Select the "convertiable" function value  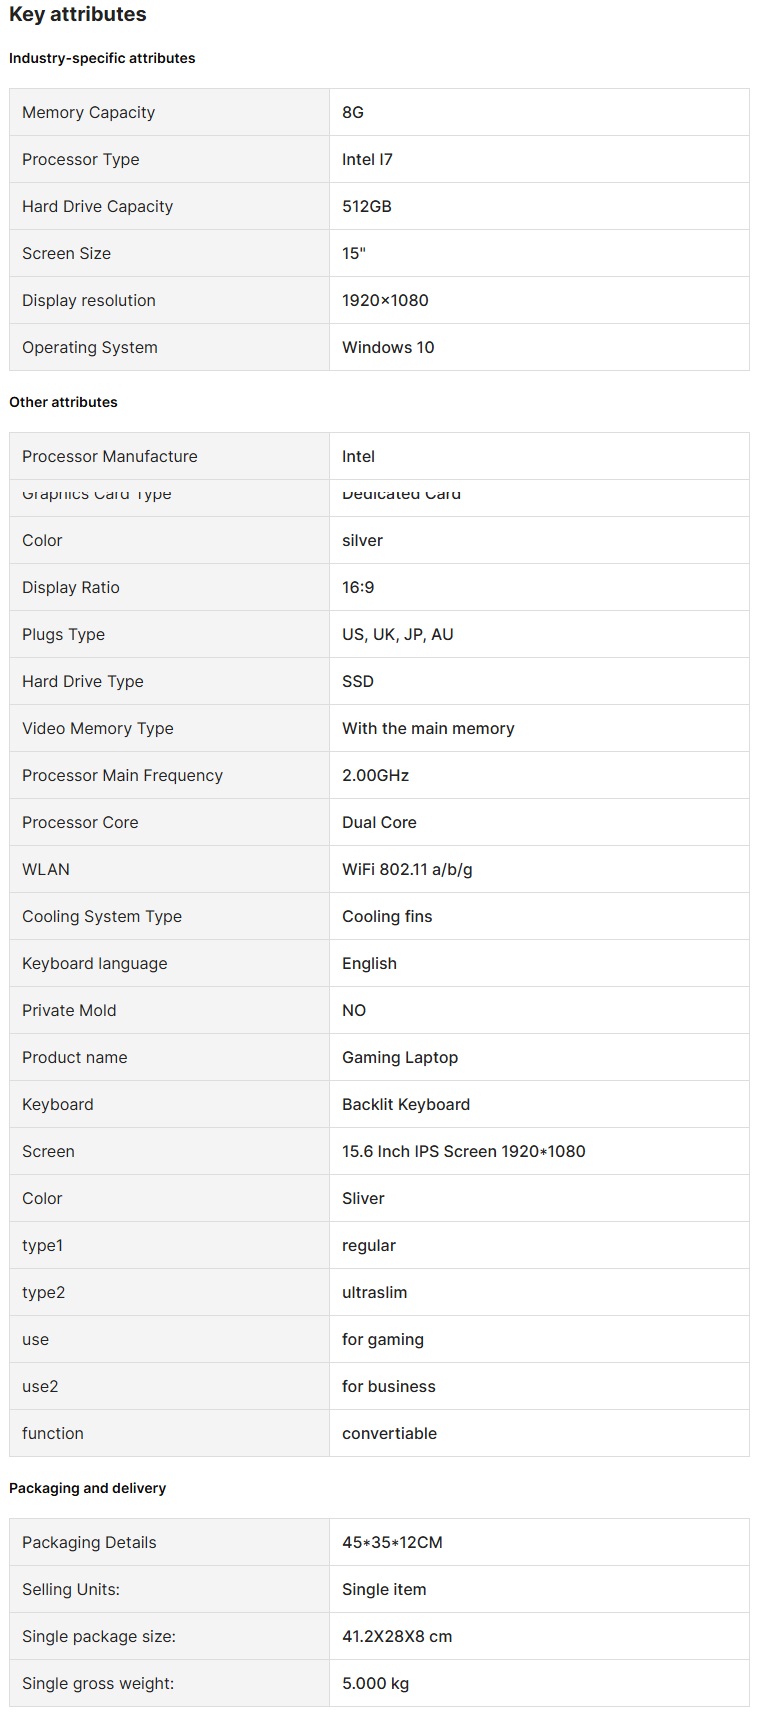point(389,1433)
